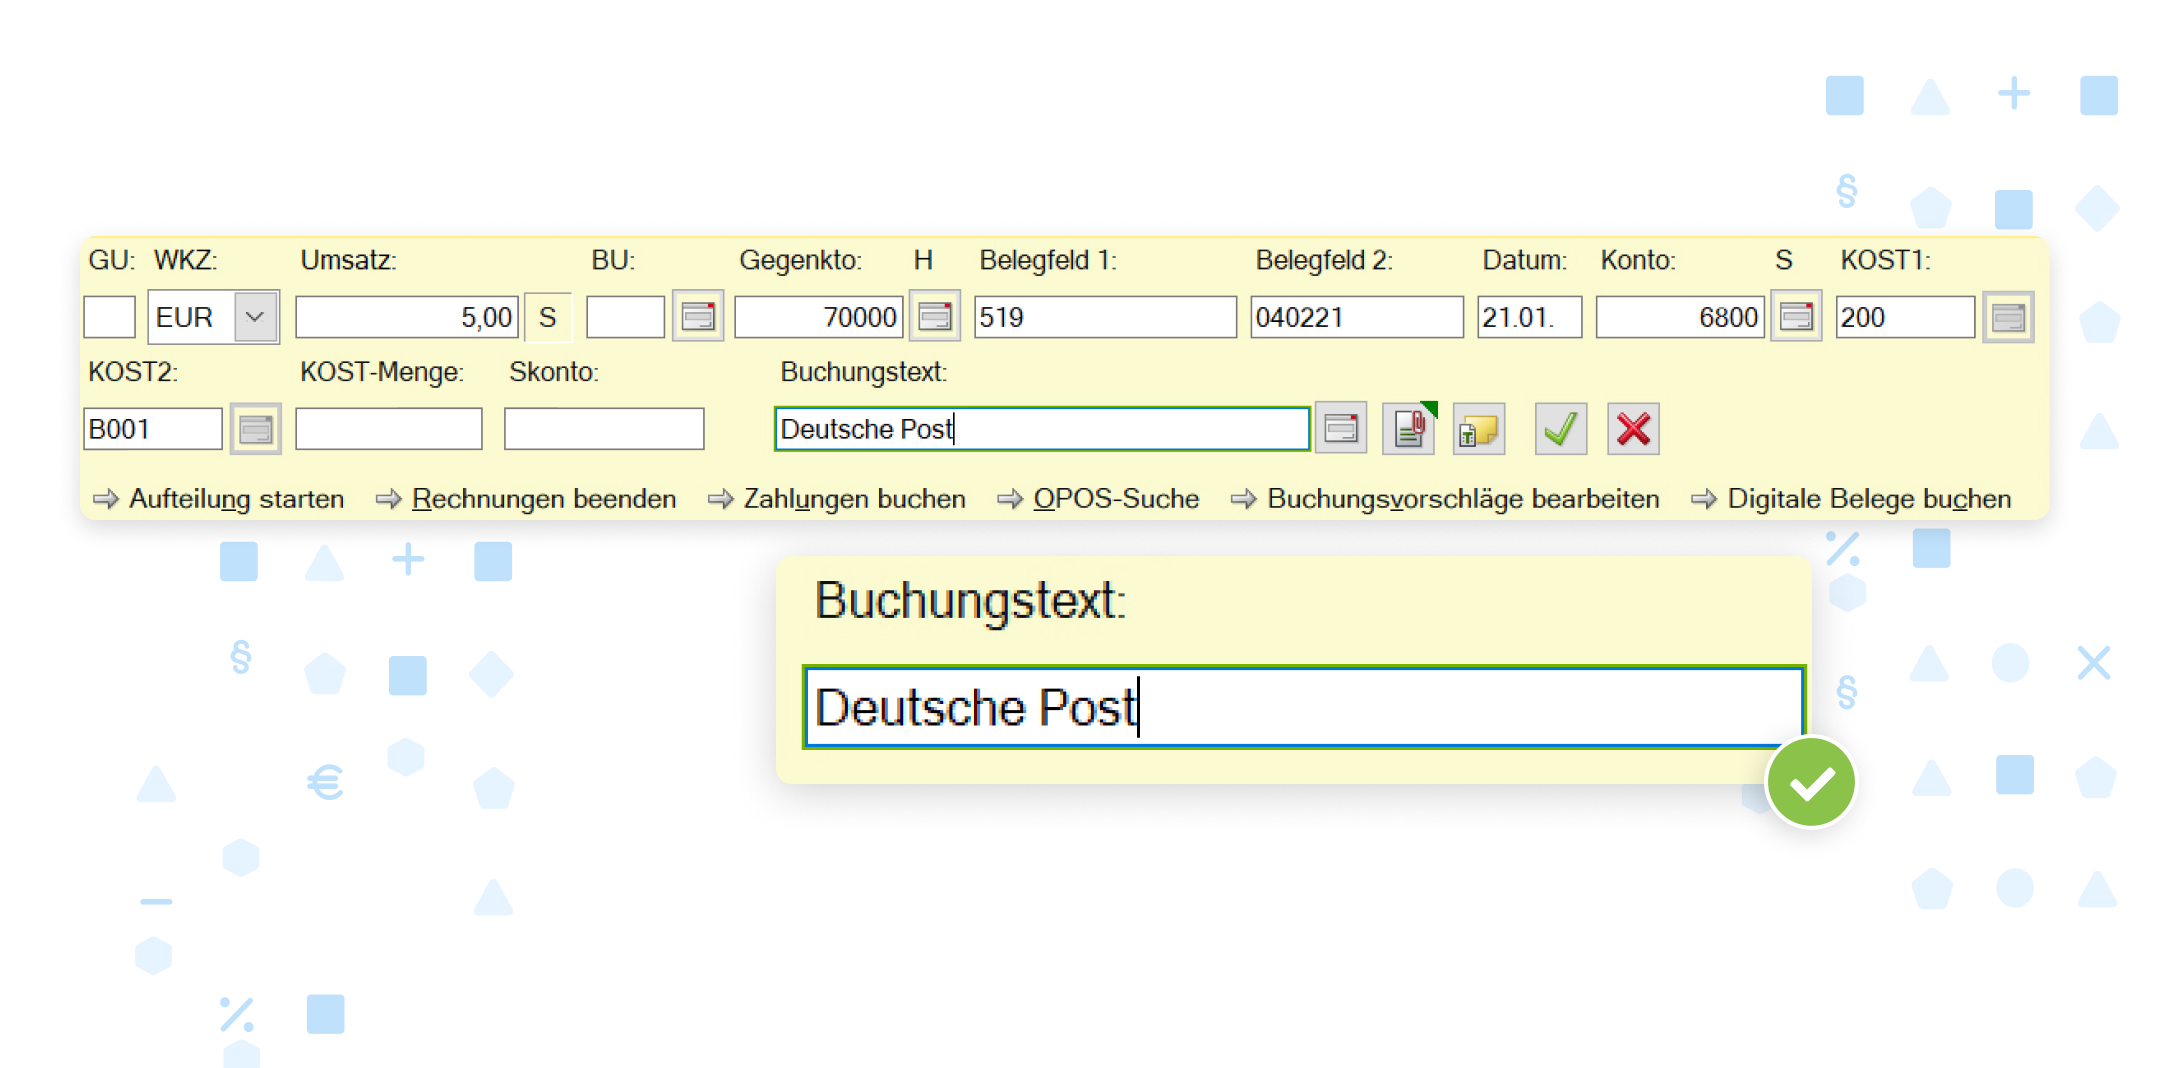Click Buchungsvorschläge bearbeiten link
The width and height of the screenshot is (2160, 1068).
(x=1463, y=498)
